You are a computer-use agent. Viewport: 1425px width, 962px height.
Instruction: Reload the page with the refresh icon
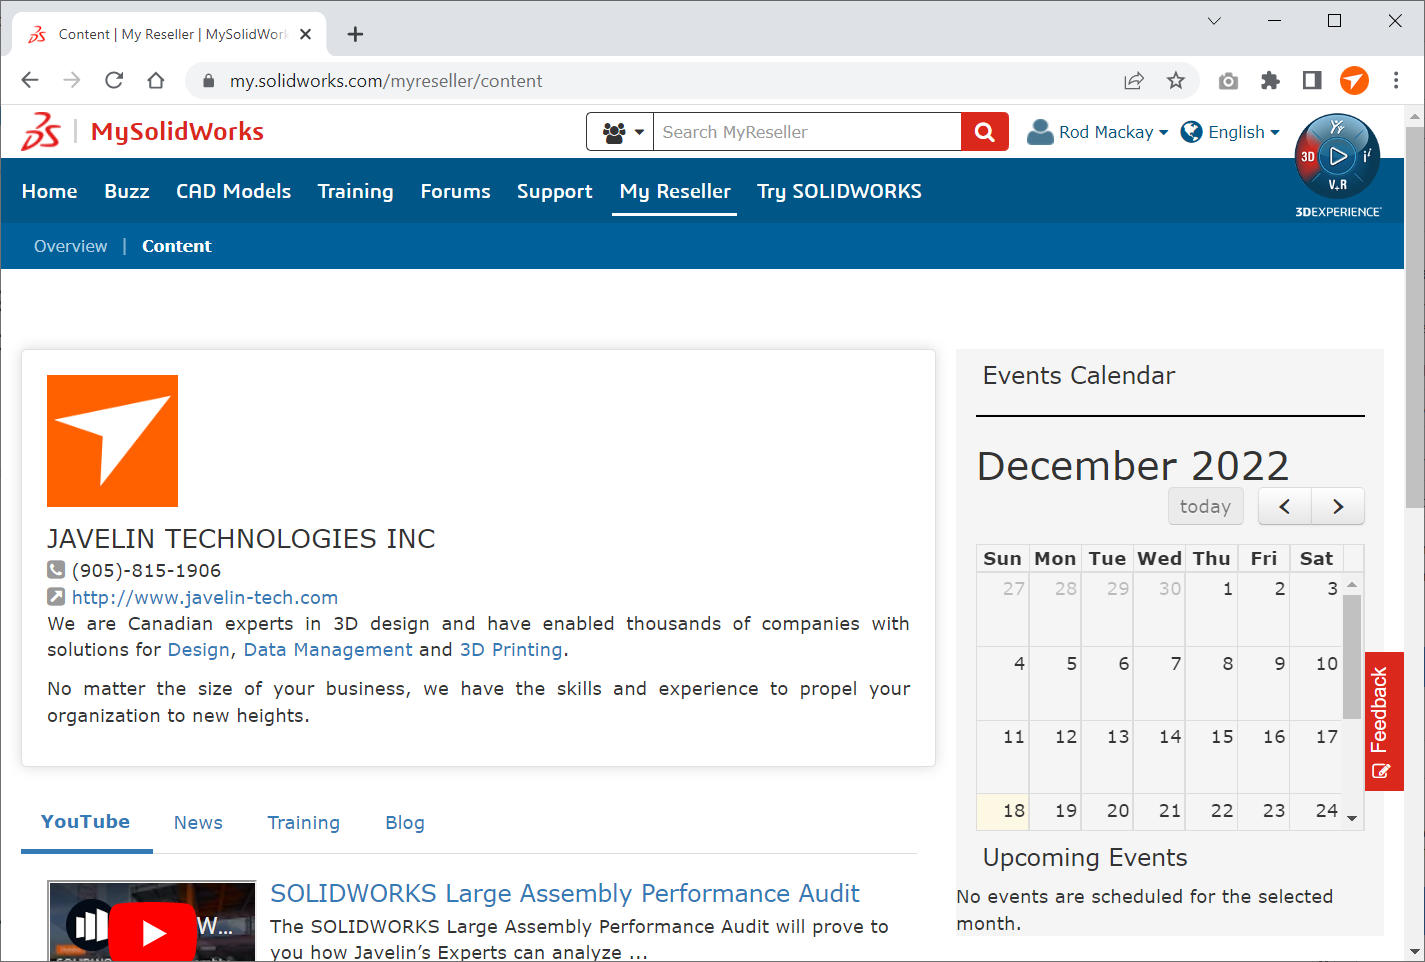tap(114, 81)
